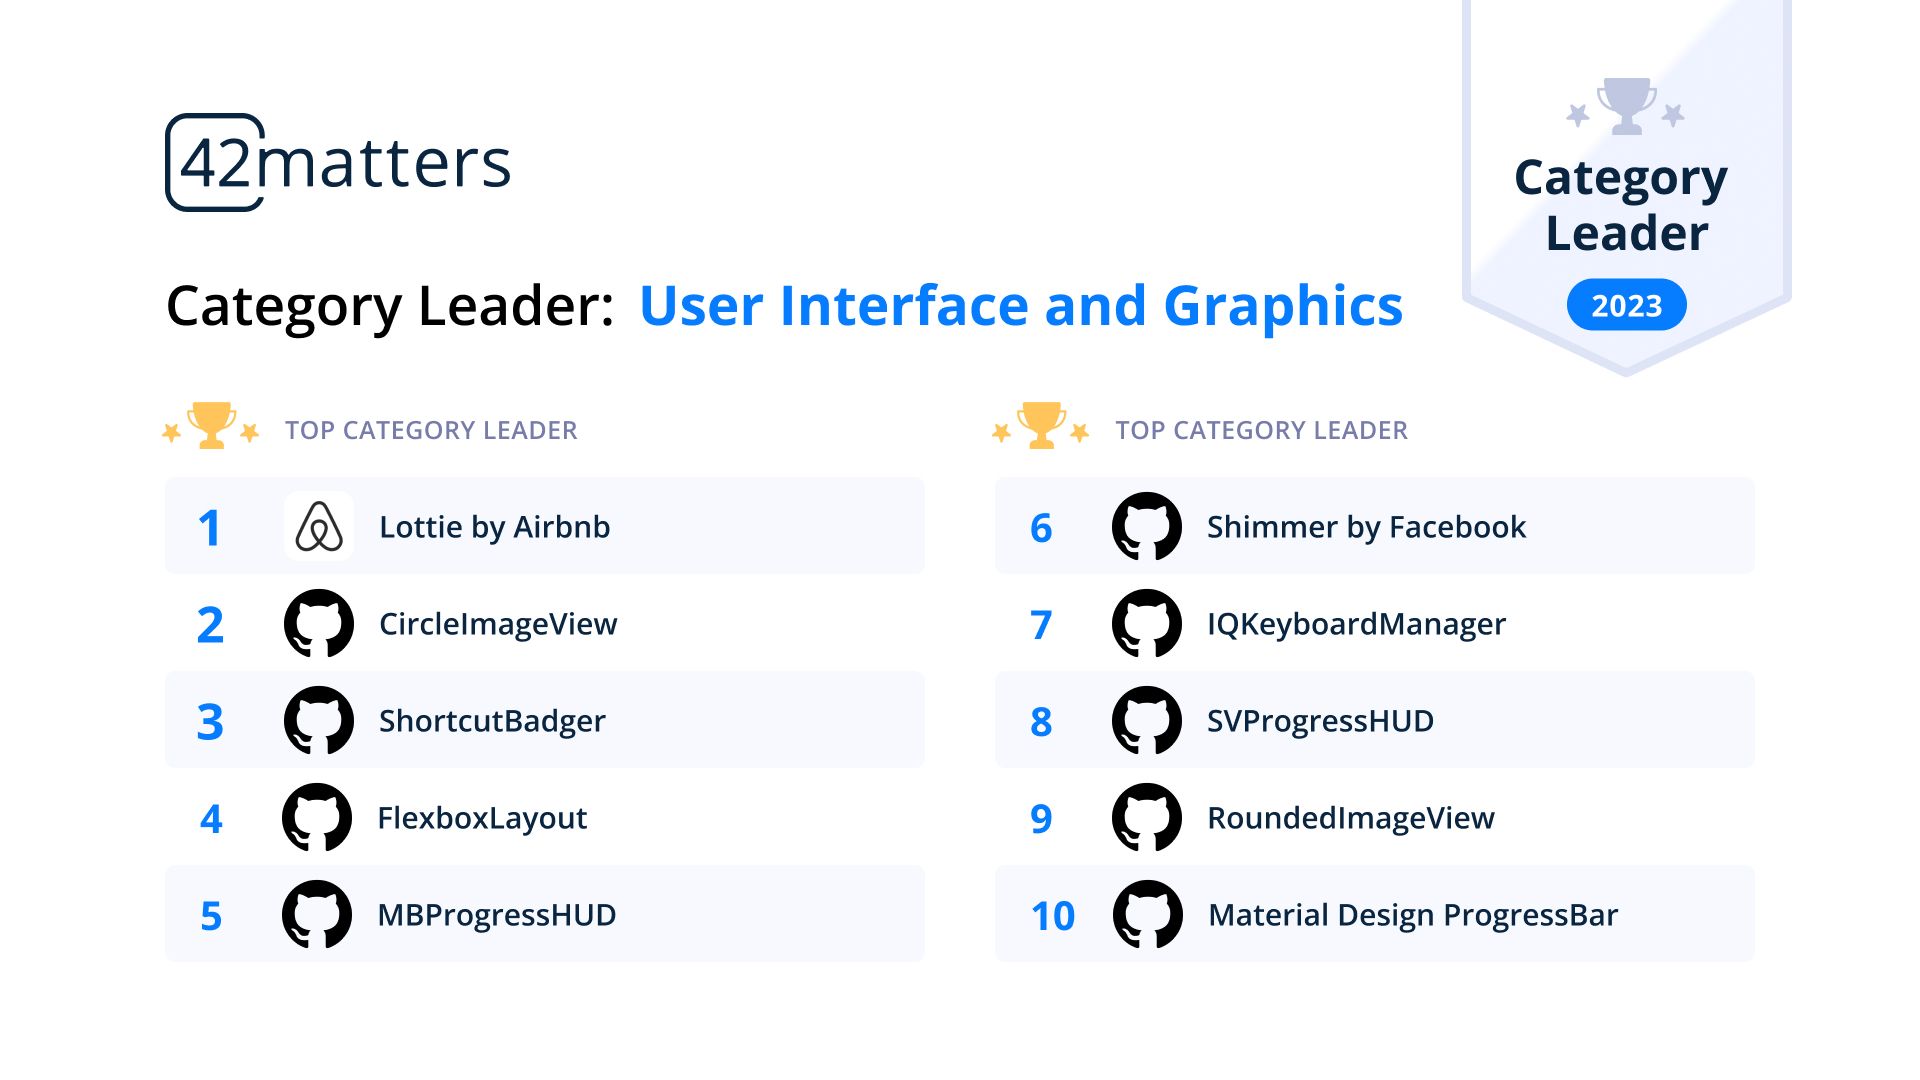Screen dimensions: 1920x1080
Task: Click the GitHub icon next to CircleImageView
Action: 319,623
